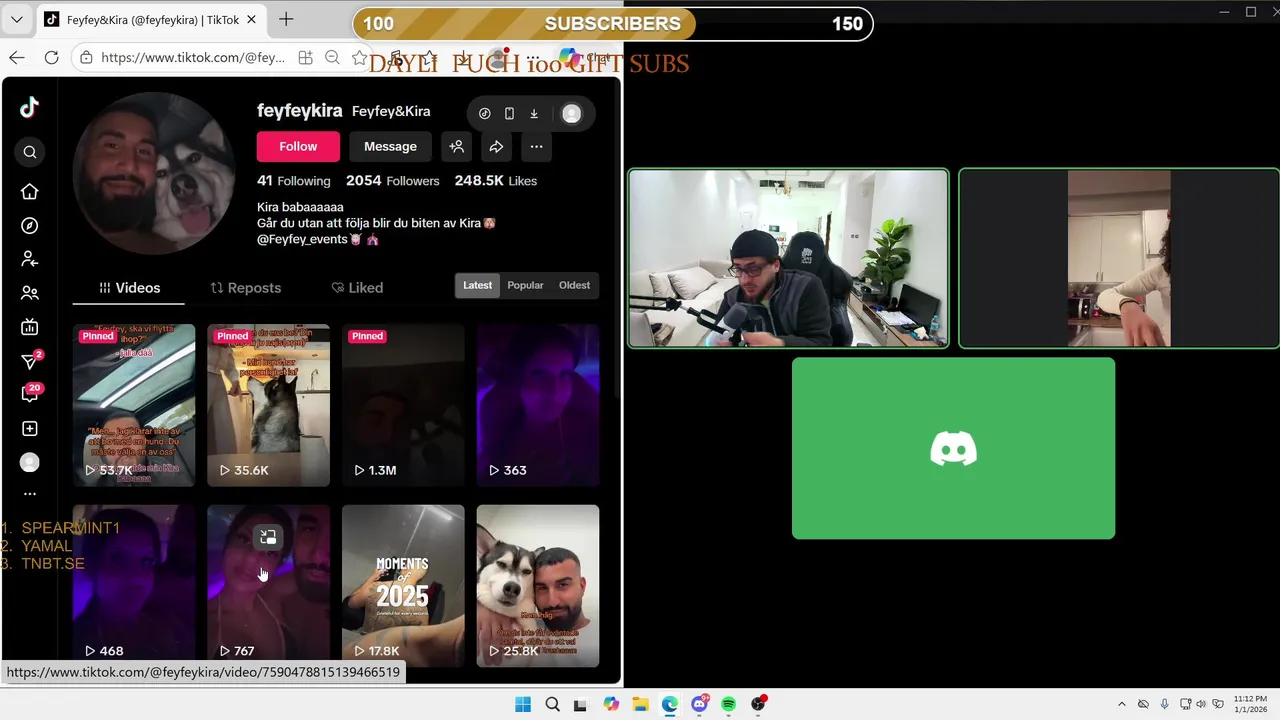Click the zoom magnifier in address bar

tap(332, 58)
